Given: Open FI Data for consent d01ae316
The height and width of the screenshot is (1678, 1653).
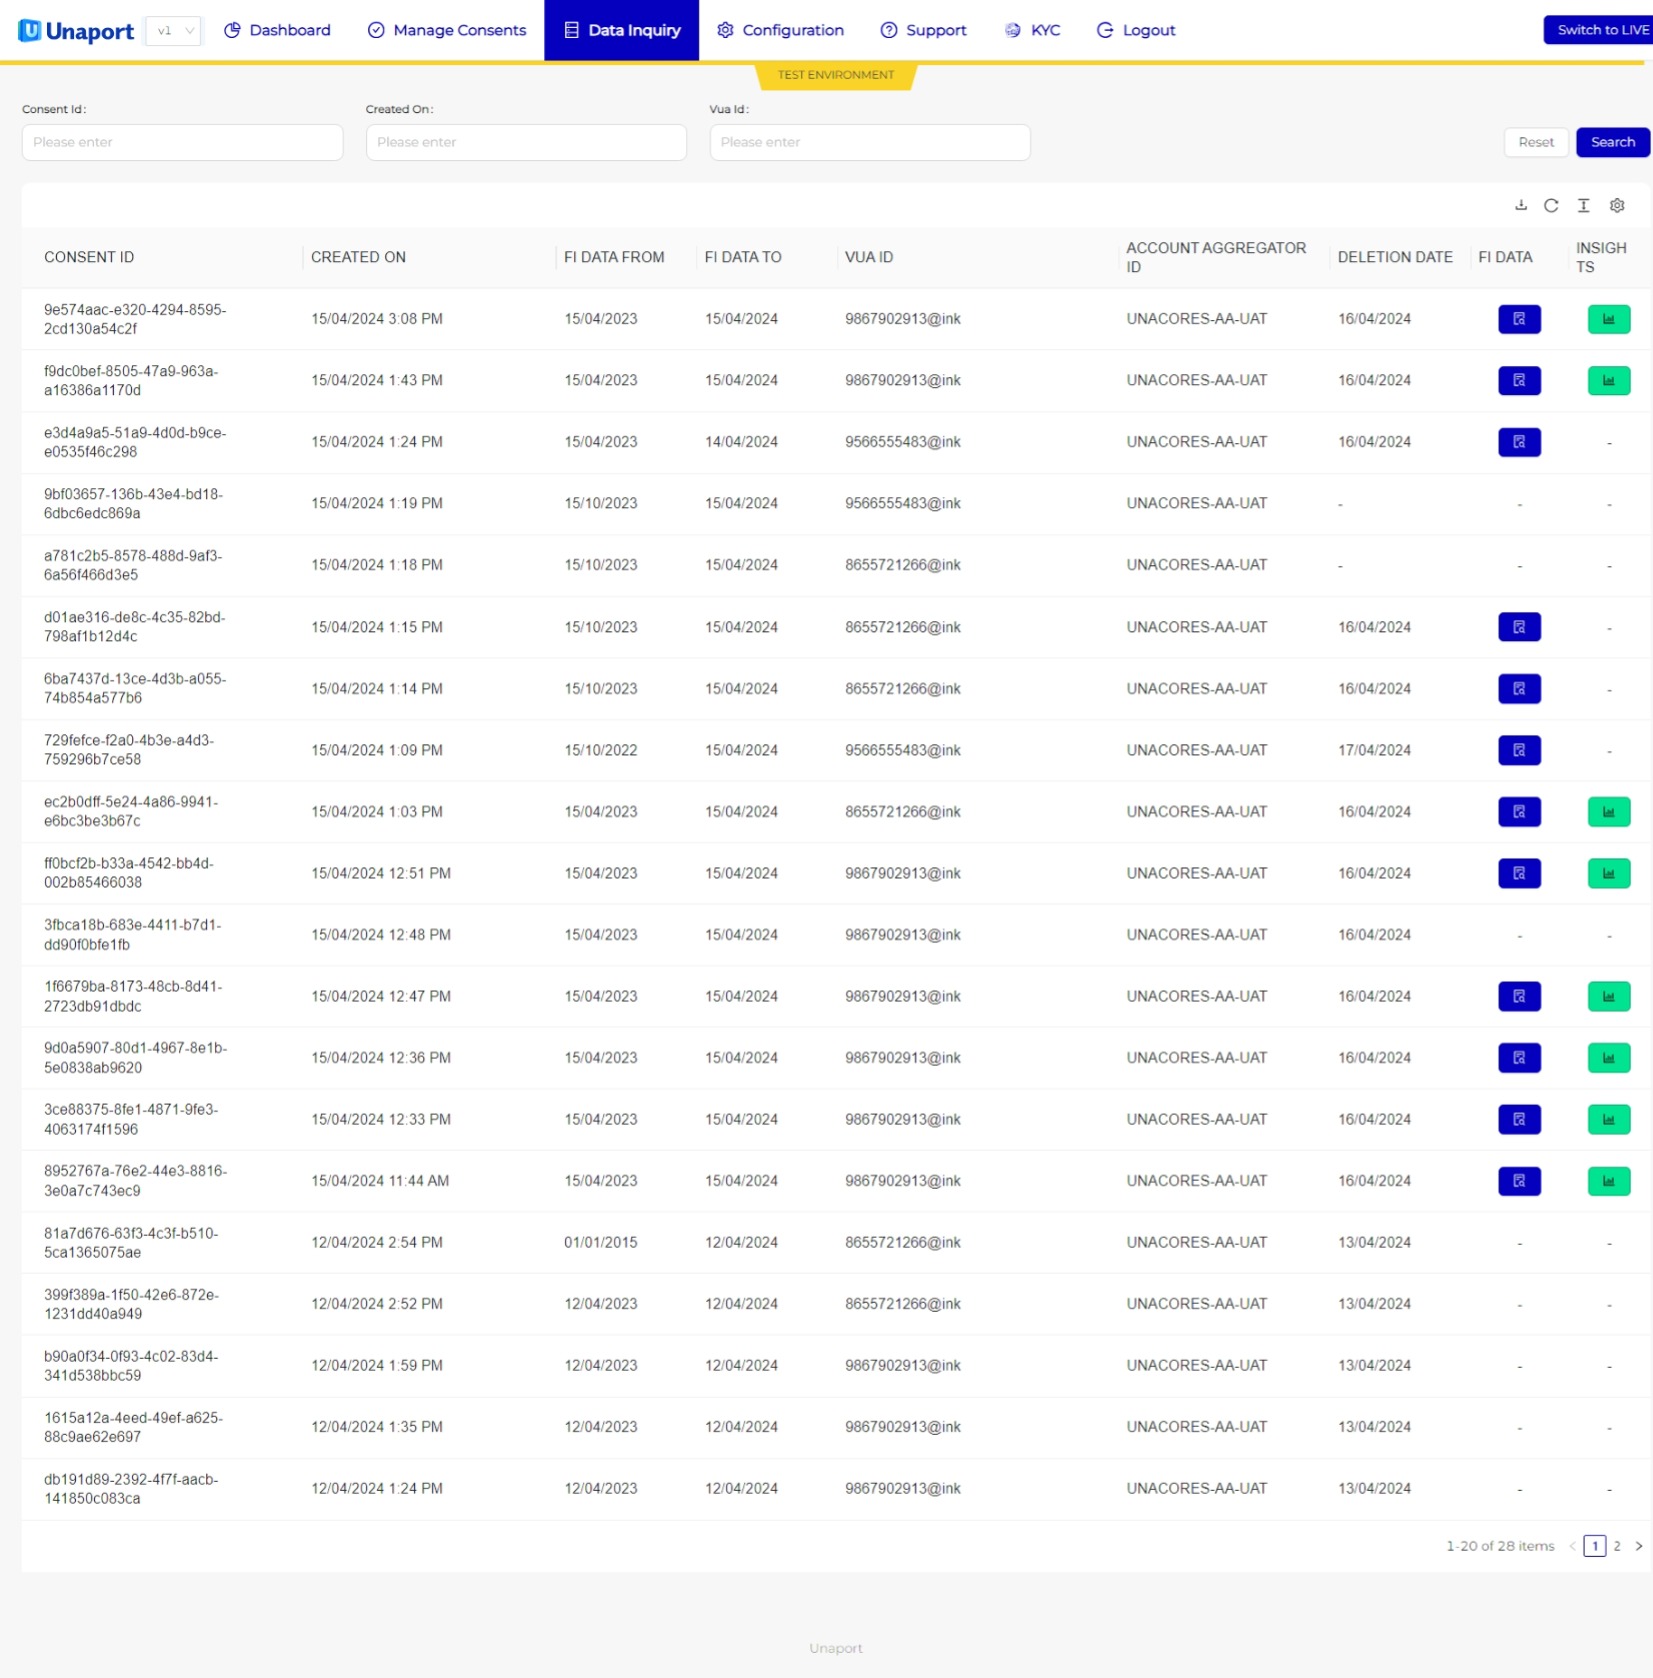Looking at the screenshot, I should (x=1518, y=627).
